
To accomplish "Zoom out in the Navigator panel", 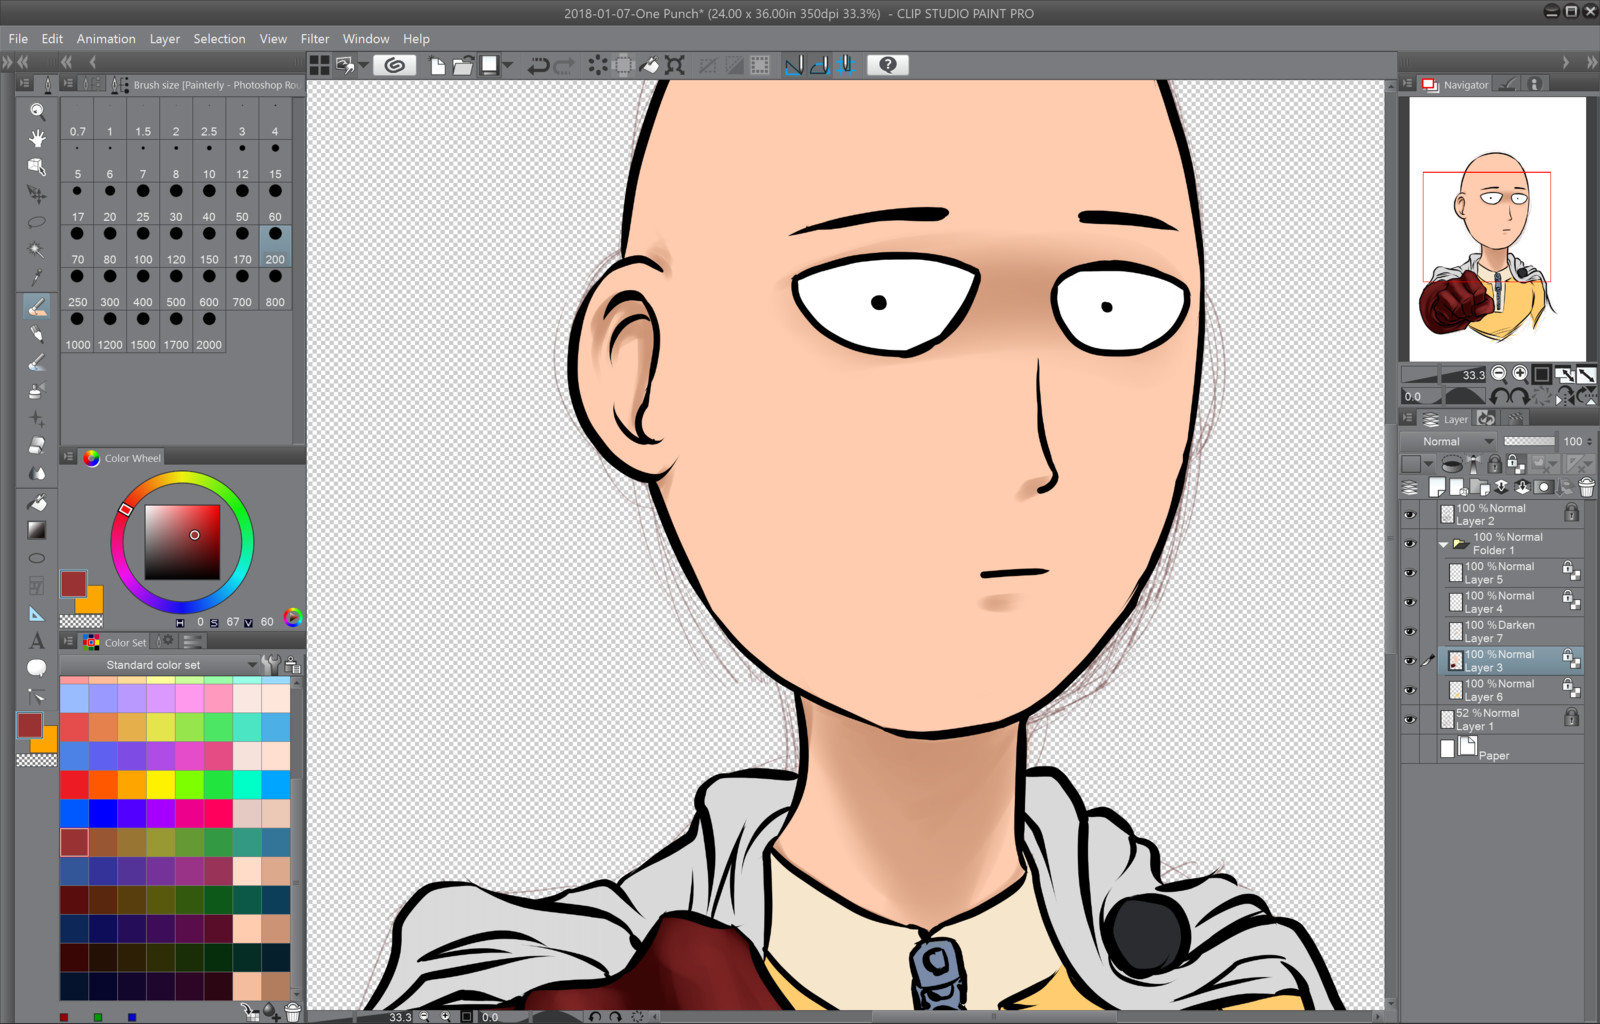I will tap(1498, 374).
